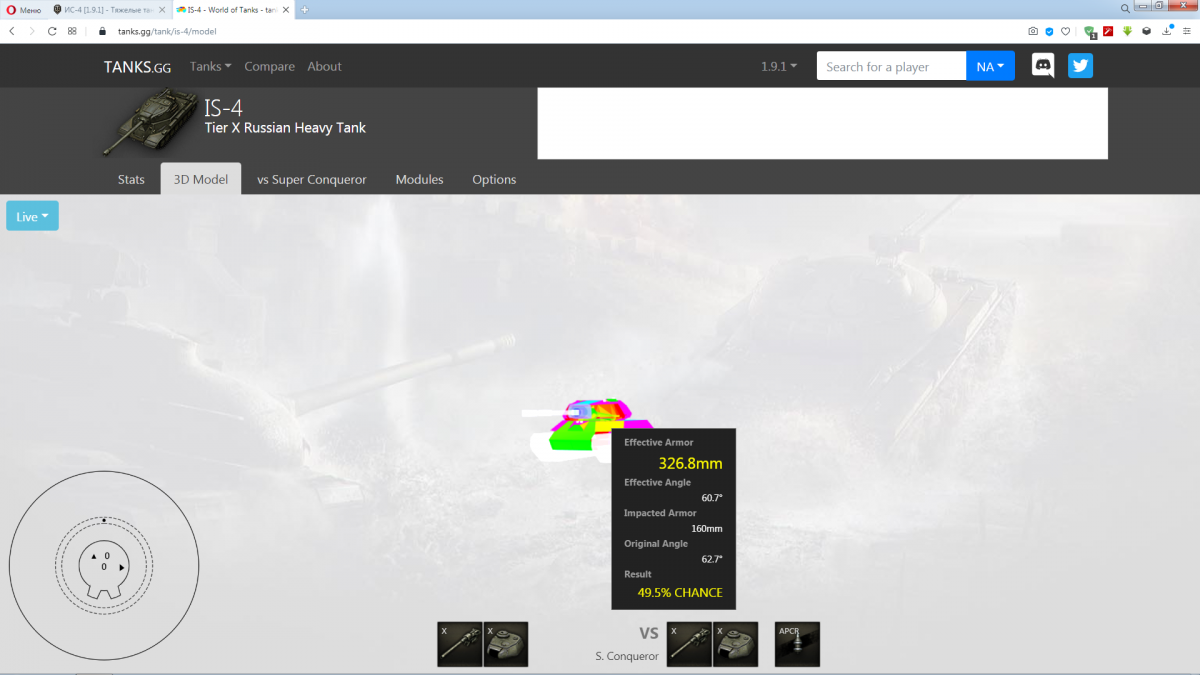Viewport: 1200px width, 675px height.
Task: Click the up arrow in turret angle widget
Action: [x=94, y=555]
